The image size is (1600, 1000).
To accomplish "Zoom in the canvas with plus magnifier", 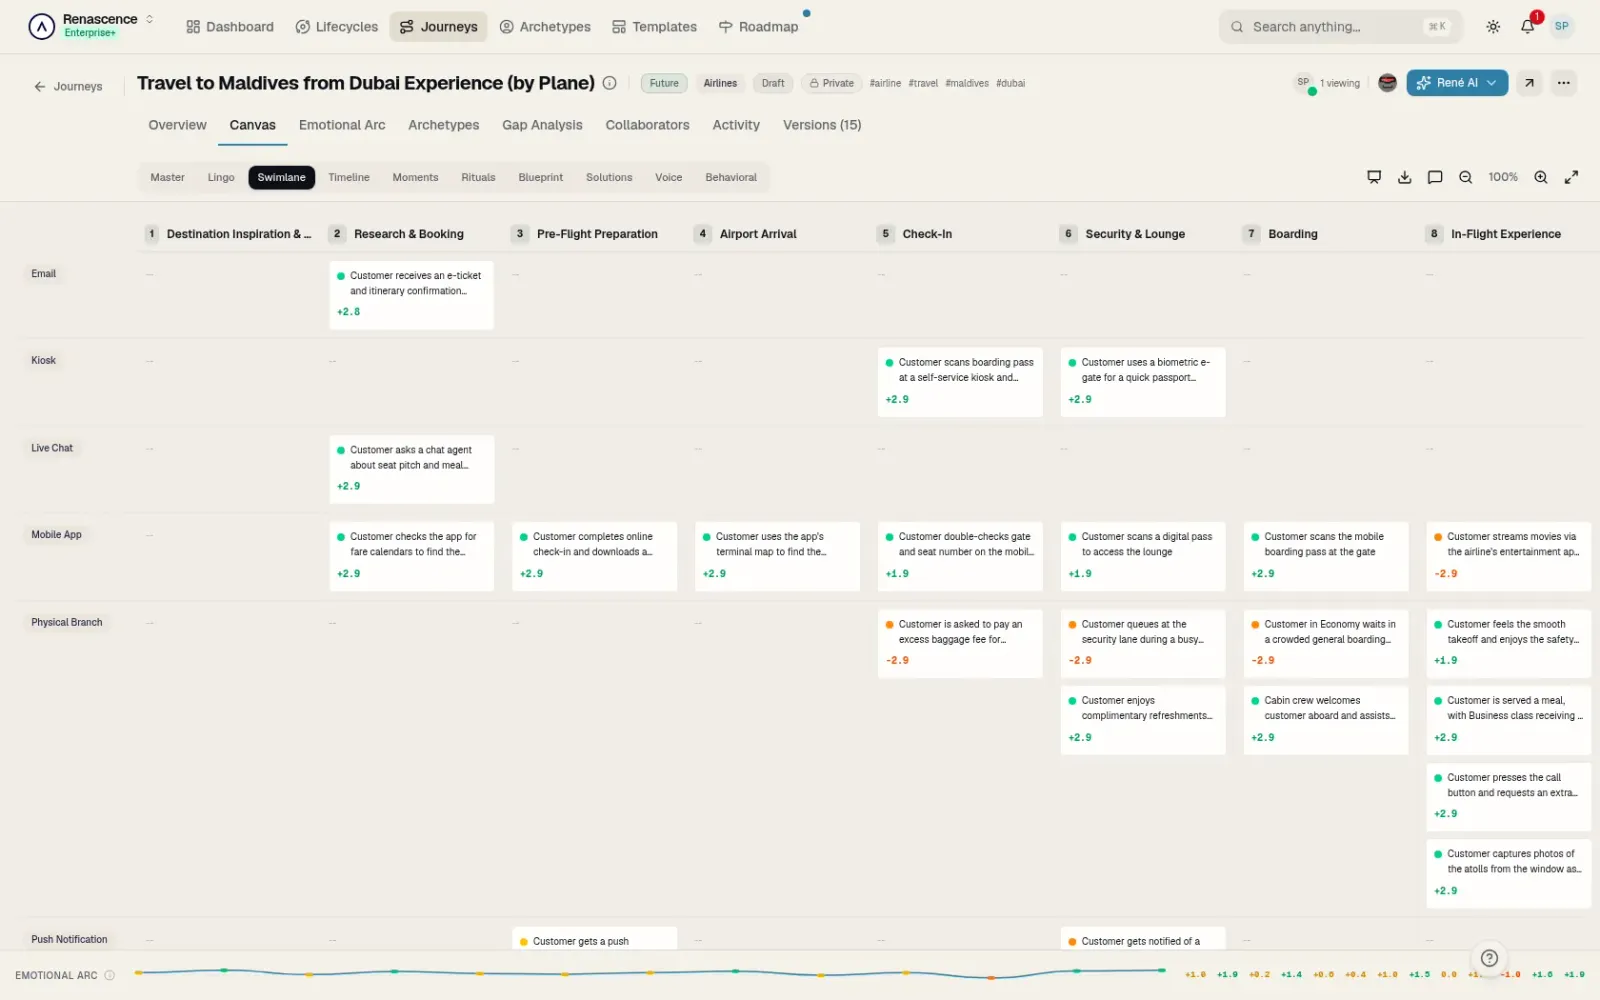I will (1541, 177).
